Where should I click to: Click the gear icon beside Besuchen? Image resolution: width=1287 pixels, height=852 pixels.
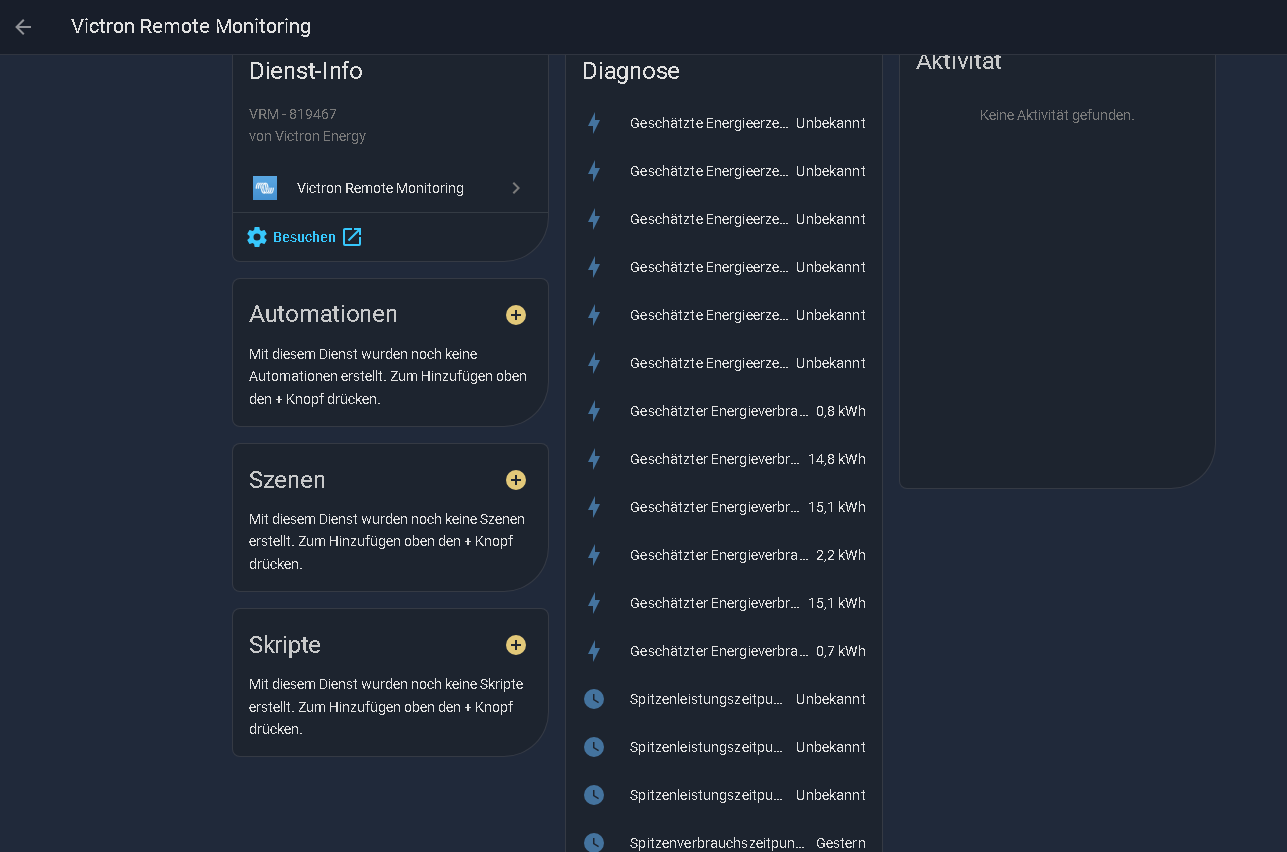click(x=257, y=237)
